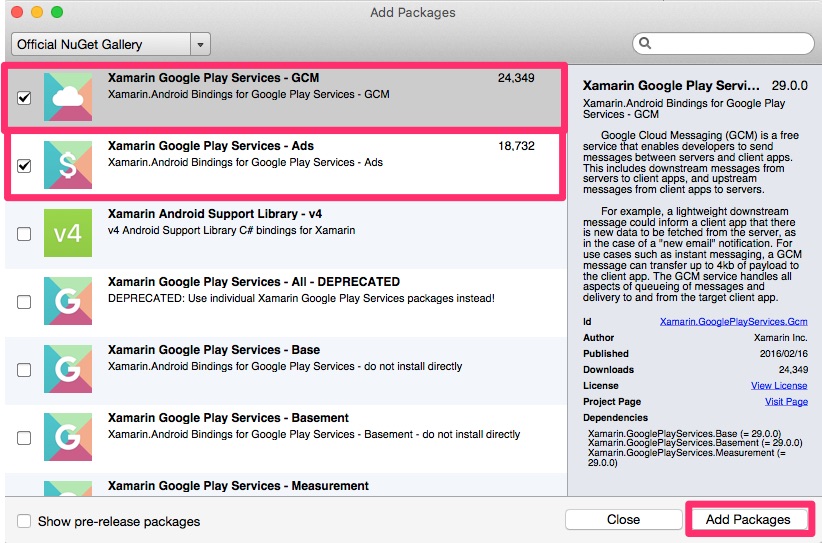The image size is (822, 543).
Task: Open the View License link
Action: pos(779,385)
